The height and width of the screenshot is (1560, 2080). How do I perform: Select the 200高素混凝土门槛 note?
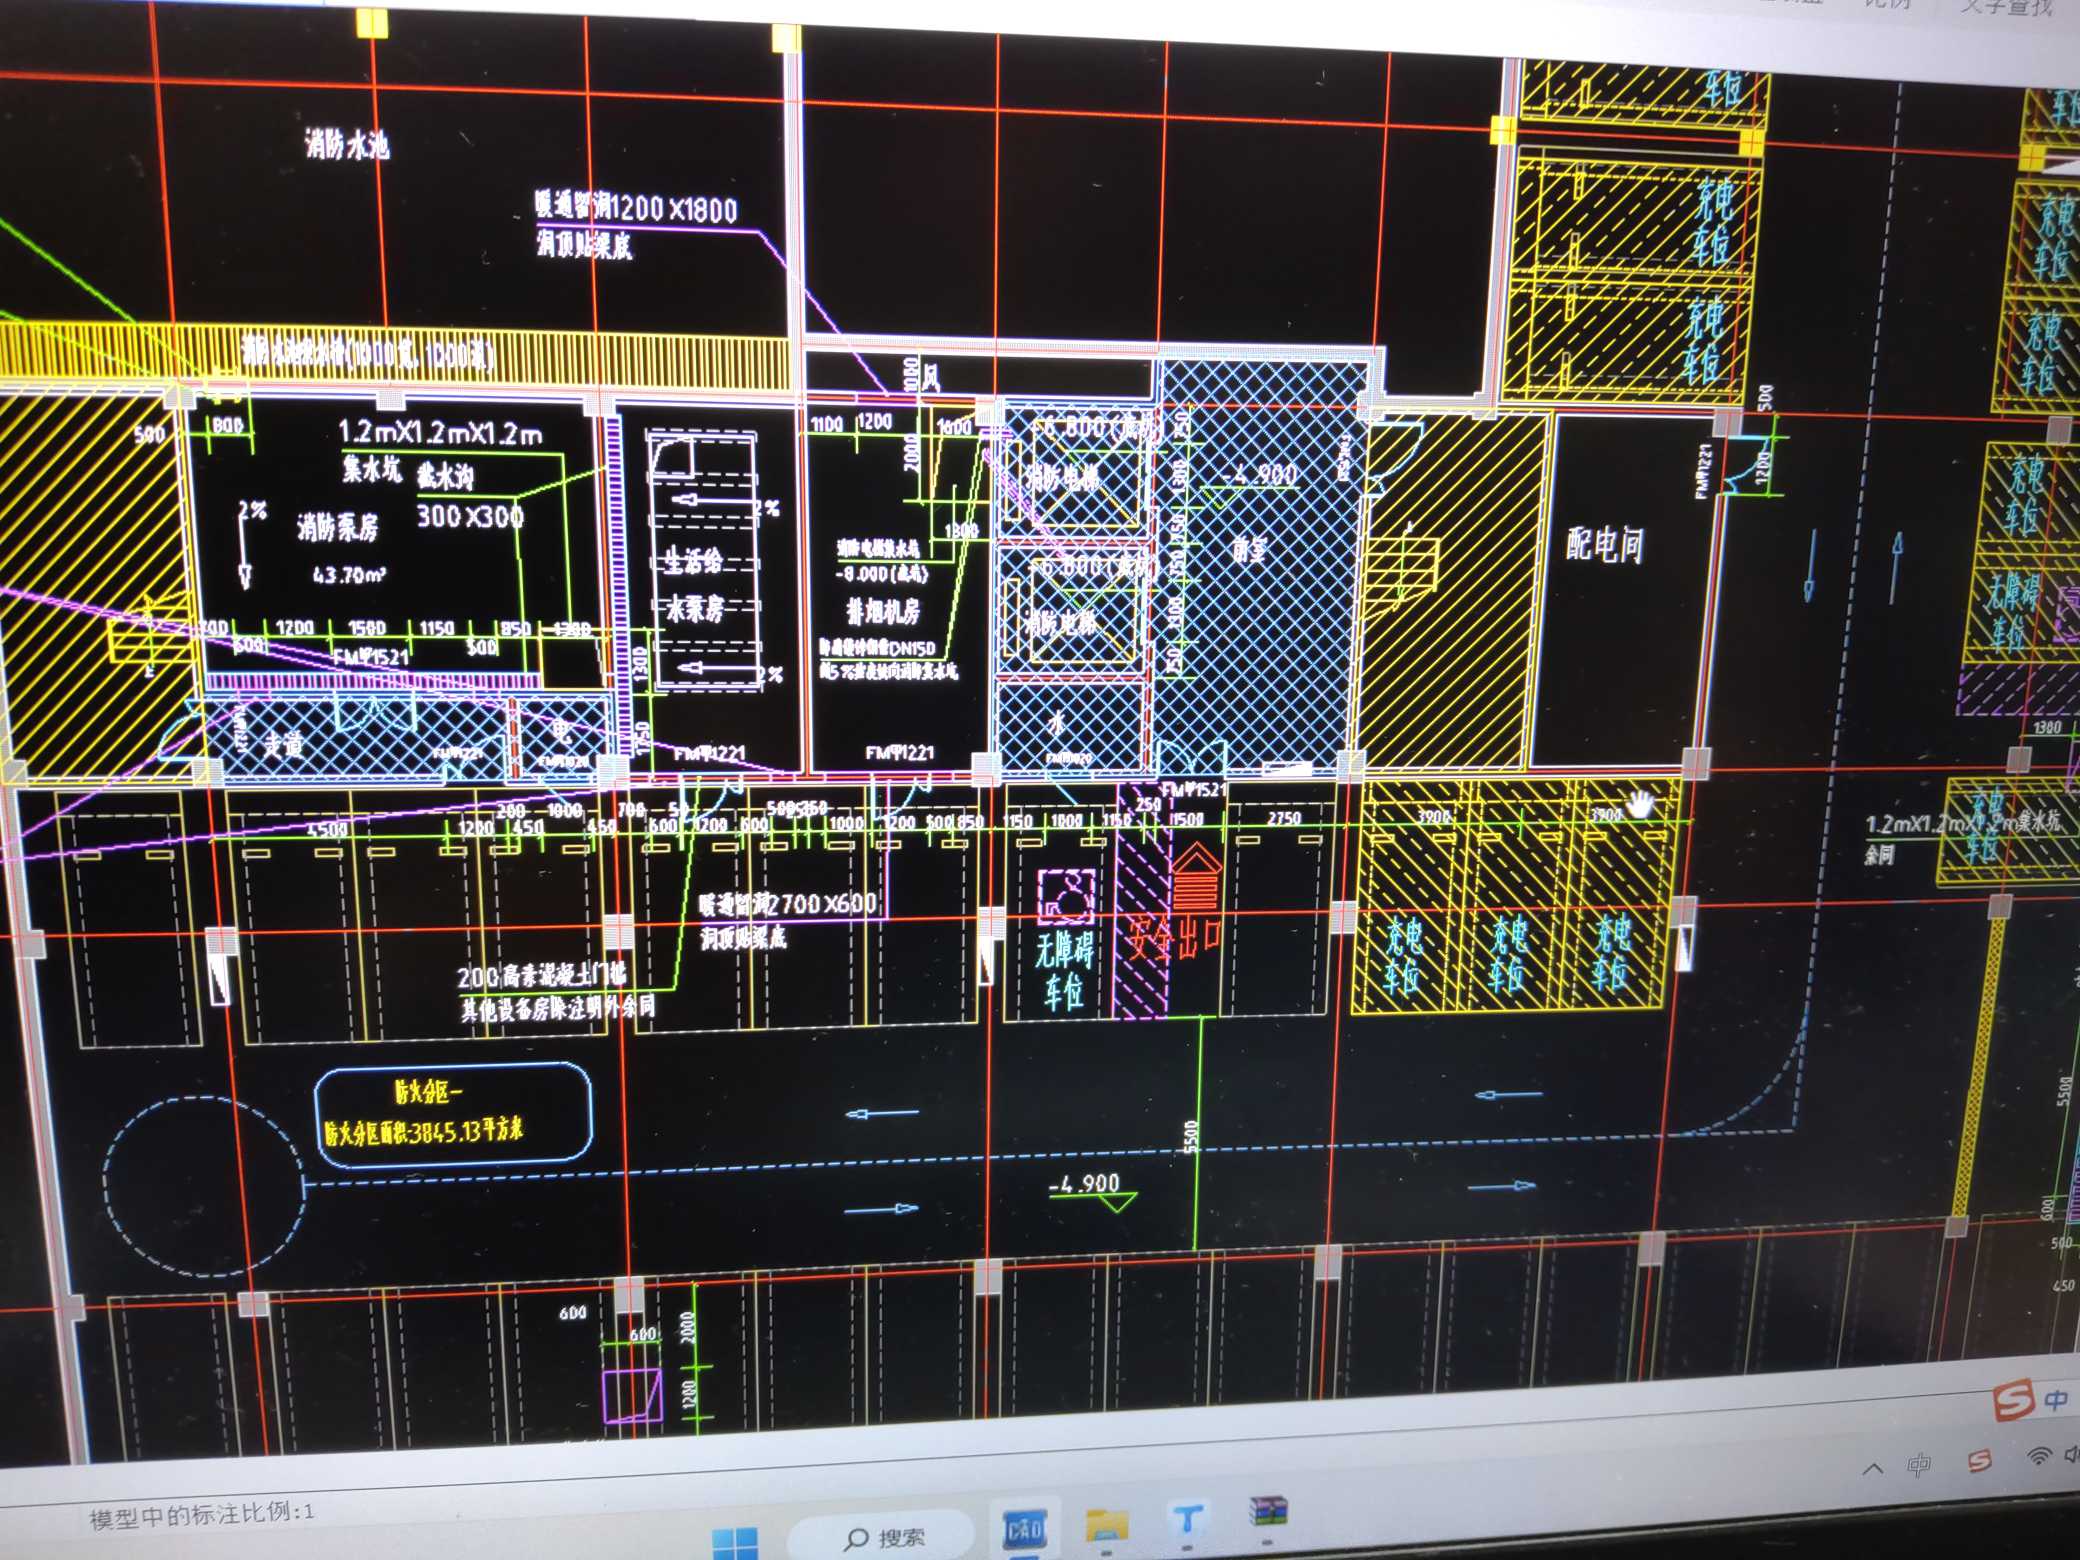tap(542, 975)
